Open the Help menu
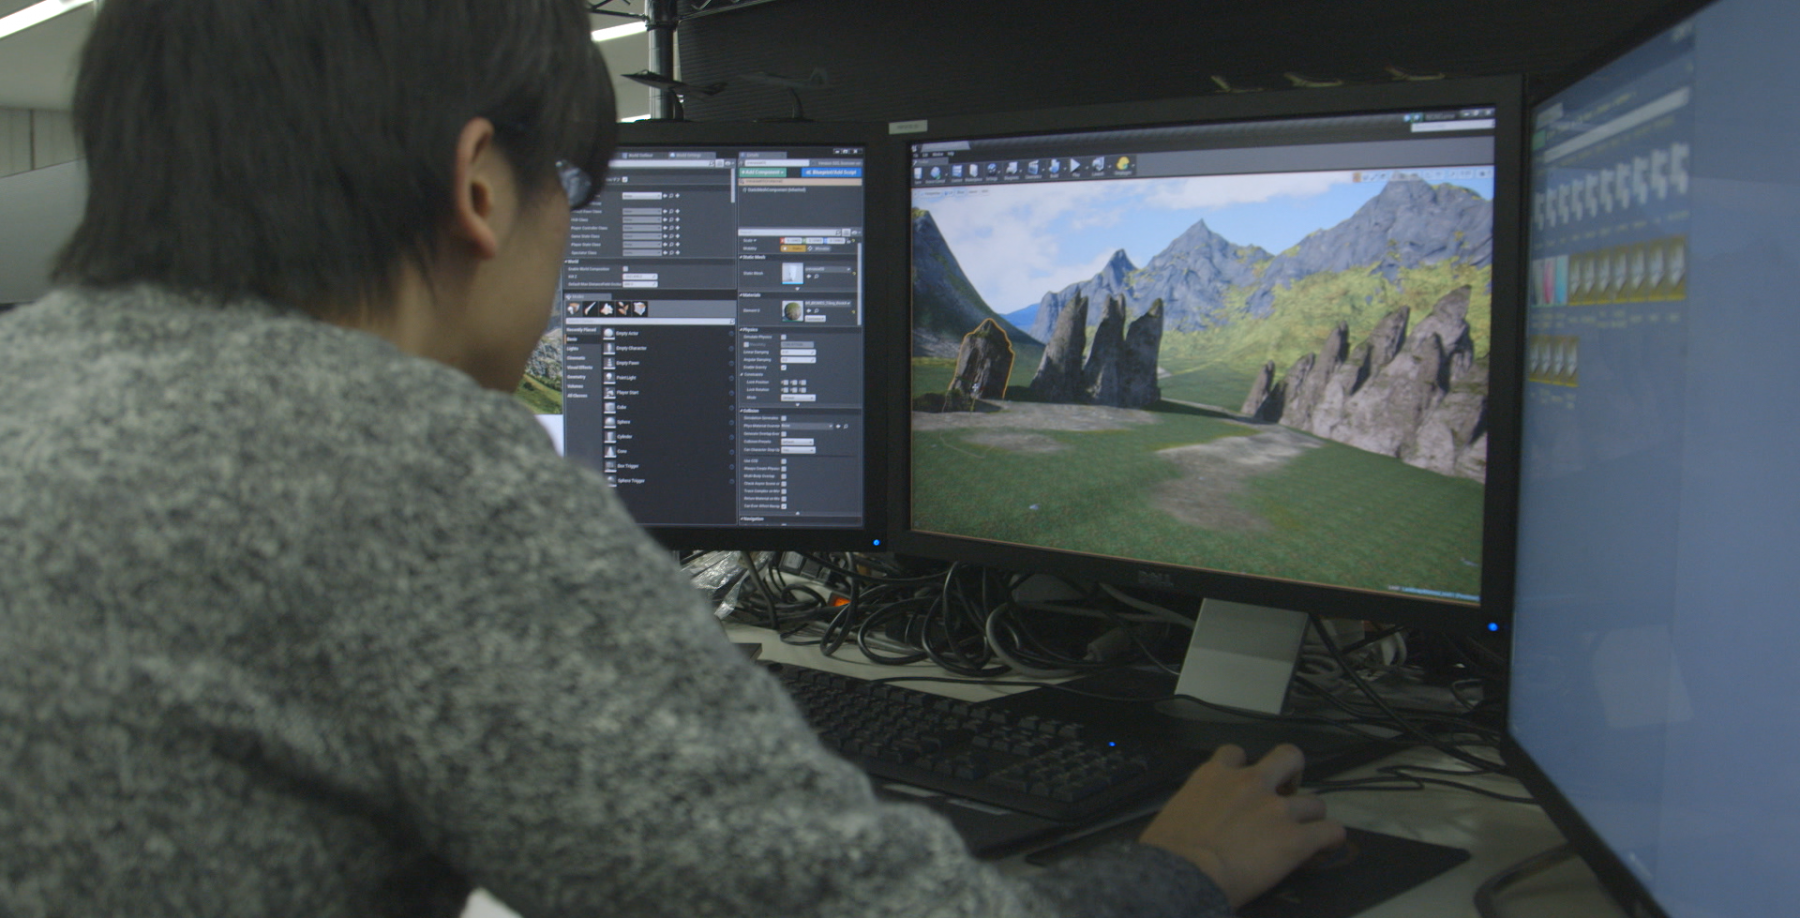Image resolution: width=1800 pixels, height=918 pixels. tap(950, 154)
